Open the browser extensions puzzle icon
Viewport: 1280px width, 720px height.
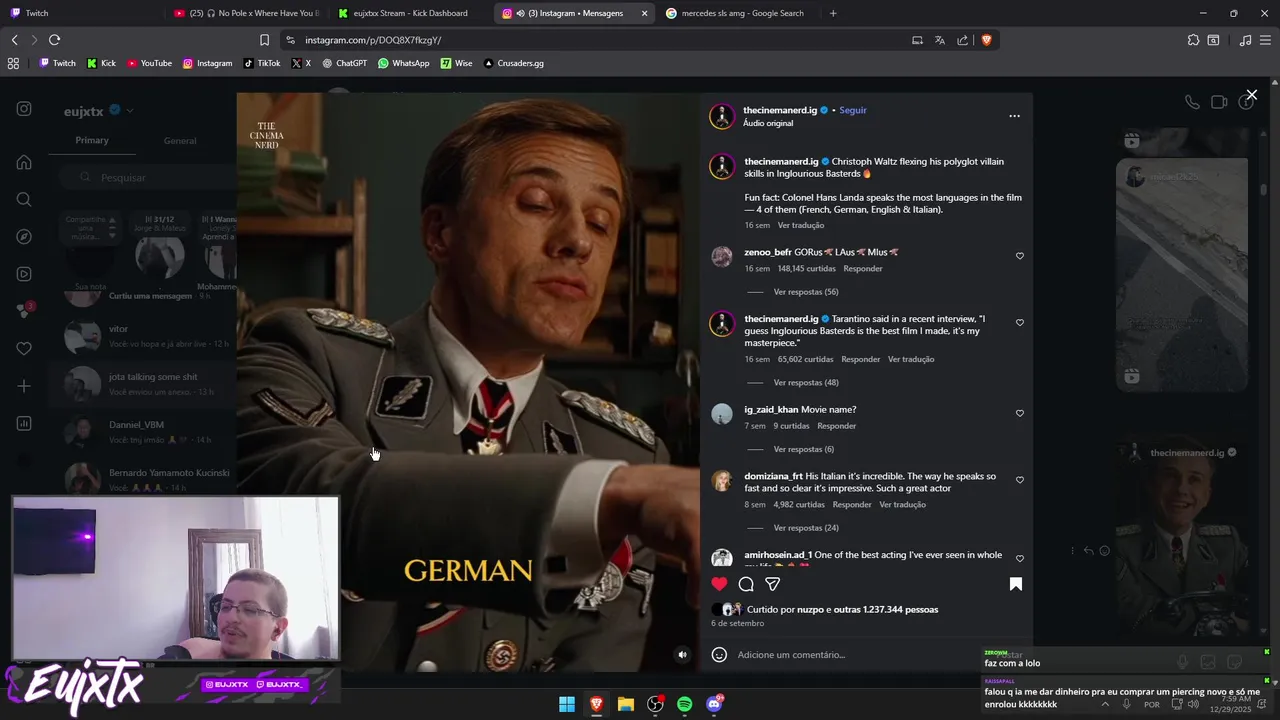(x=1193, y=40)
